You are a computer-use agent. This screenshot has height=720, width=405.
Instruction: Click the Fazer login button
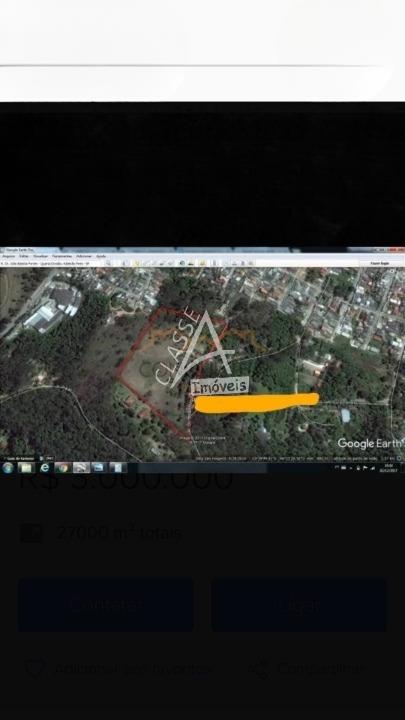click(379, 264)
